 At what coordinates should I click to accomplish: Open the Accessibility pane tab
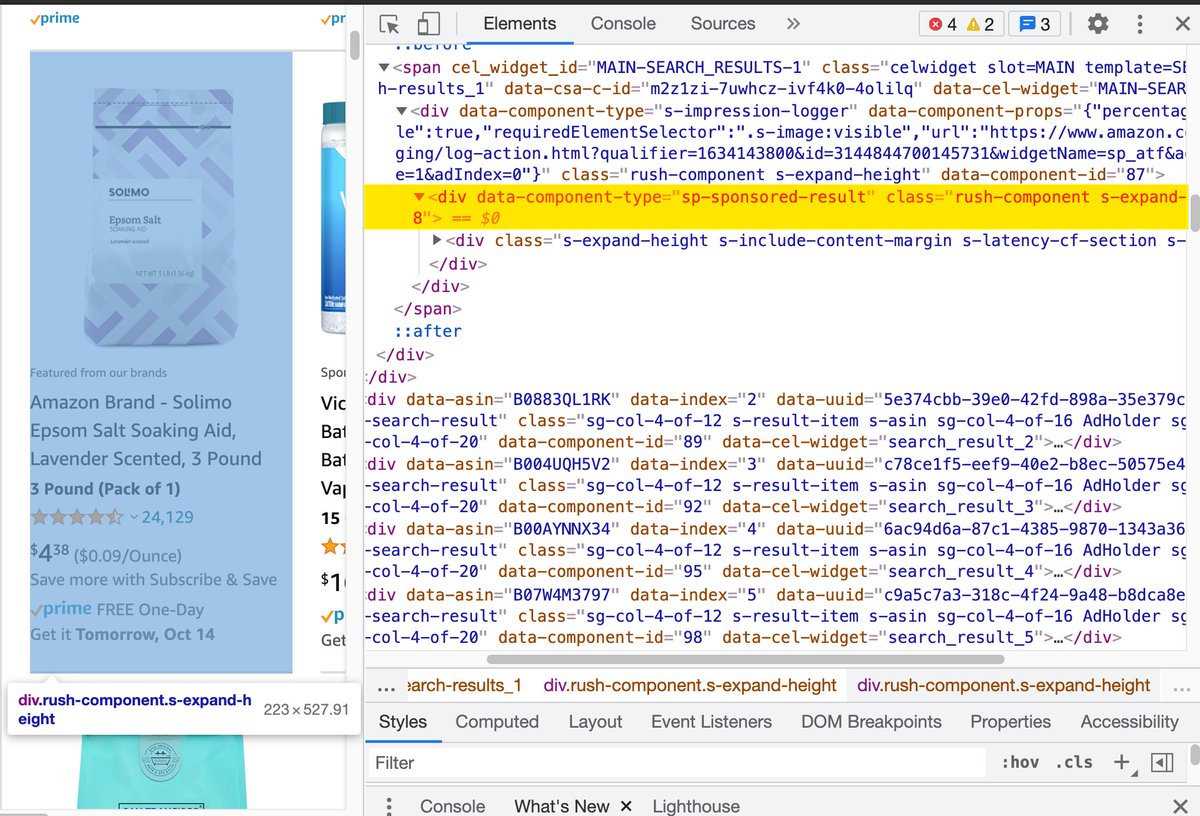[x=1129, y=721]
